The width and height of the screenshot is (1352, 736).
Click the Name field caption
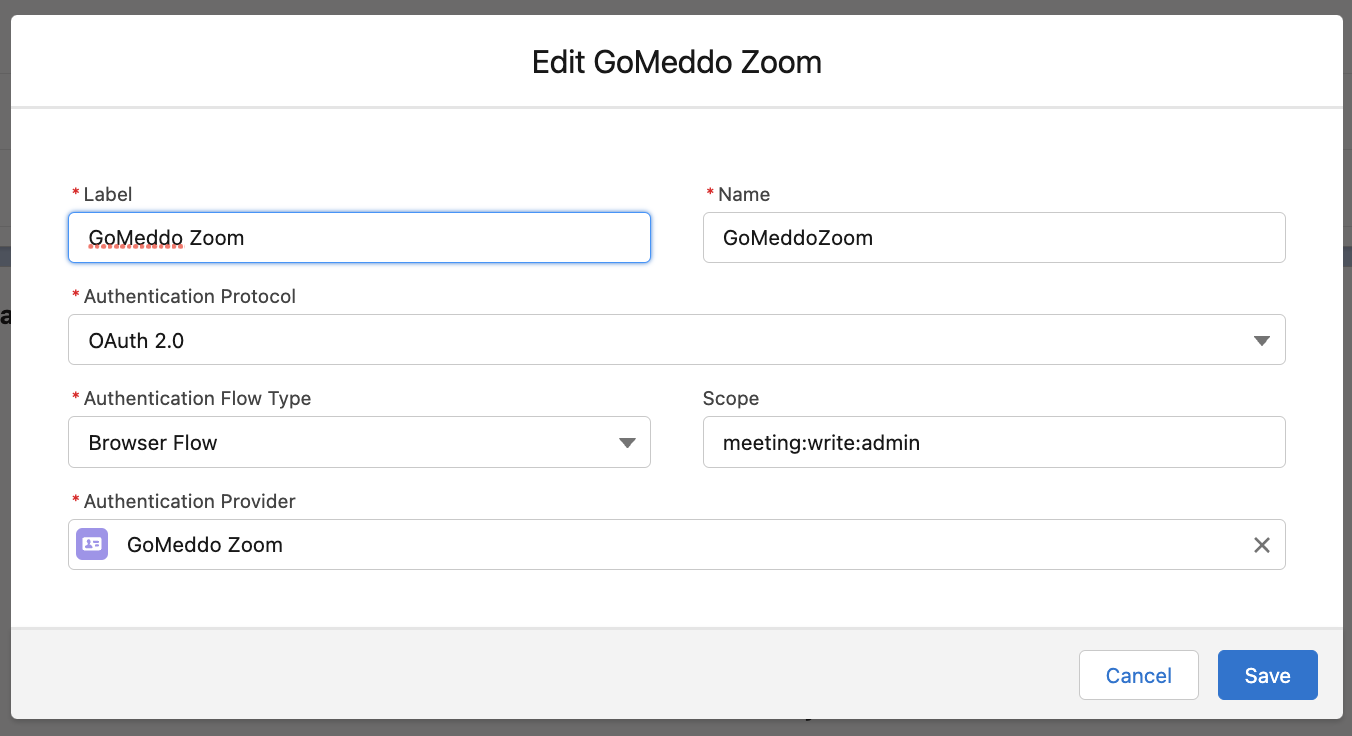[x=744, y=194]
